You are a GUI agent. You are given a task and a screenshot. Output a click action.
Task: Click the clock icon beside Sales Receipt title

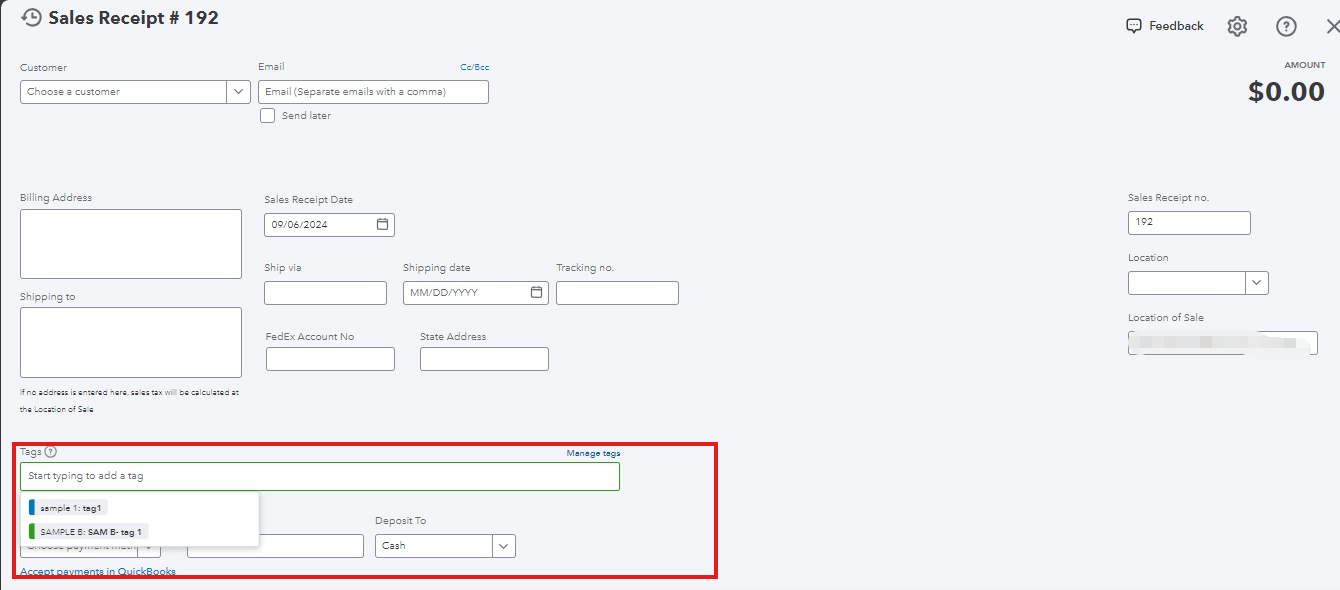click(x=30, y=17)
